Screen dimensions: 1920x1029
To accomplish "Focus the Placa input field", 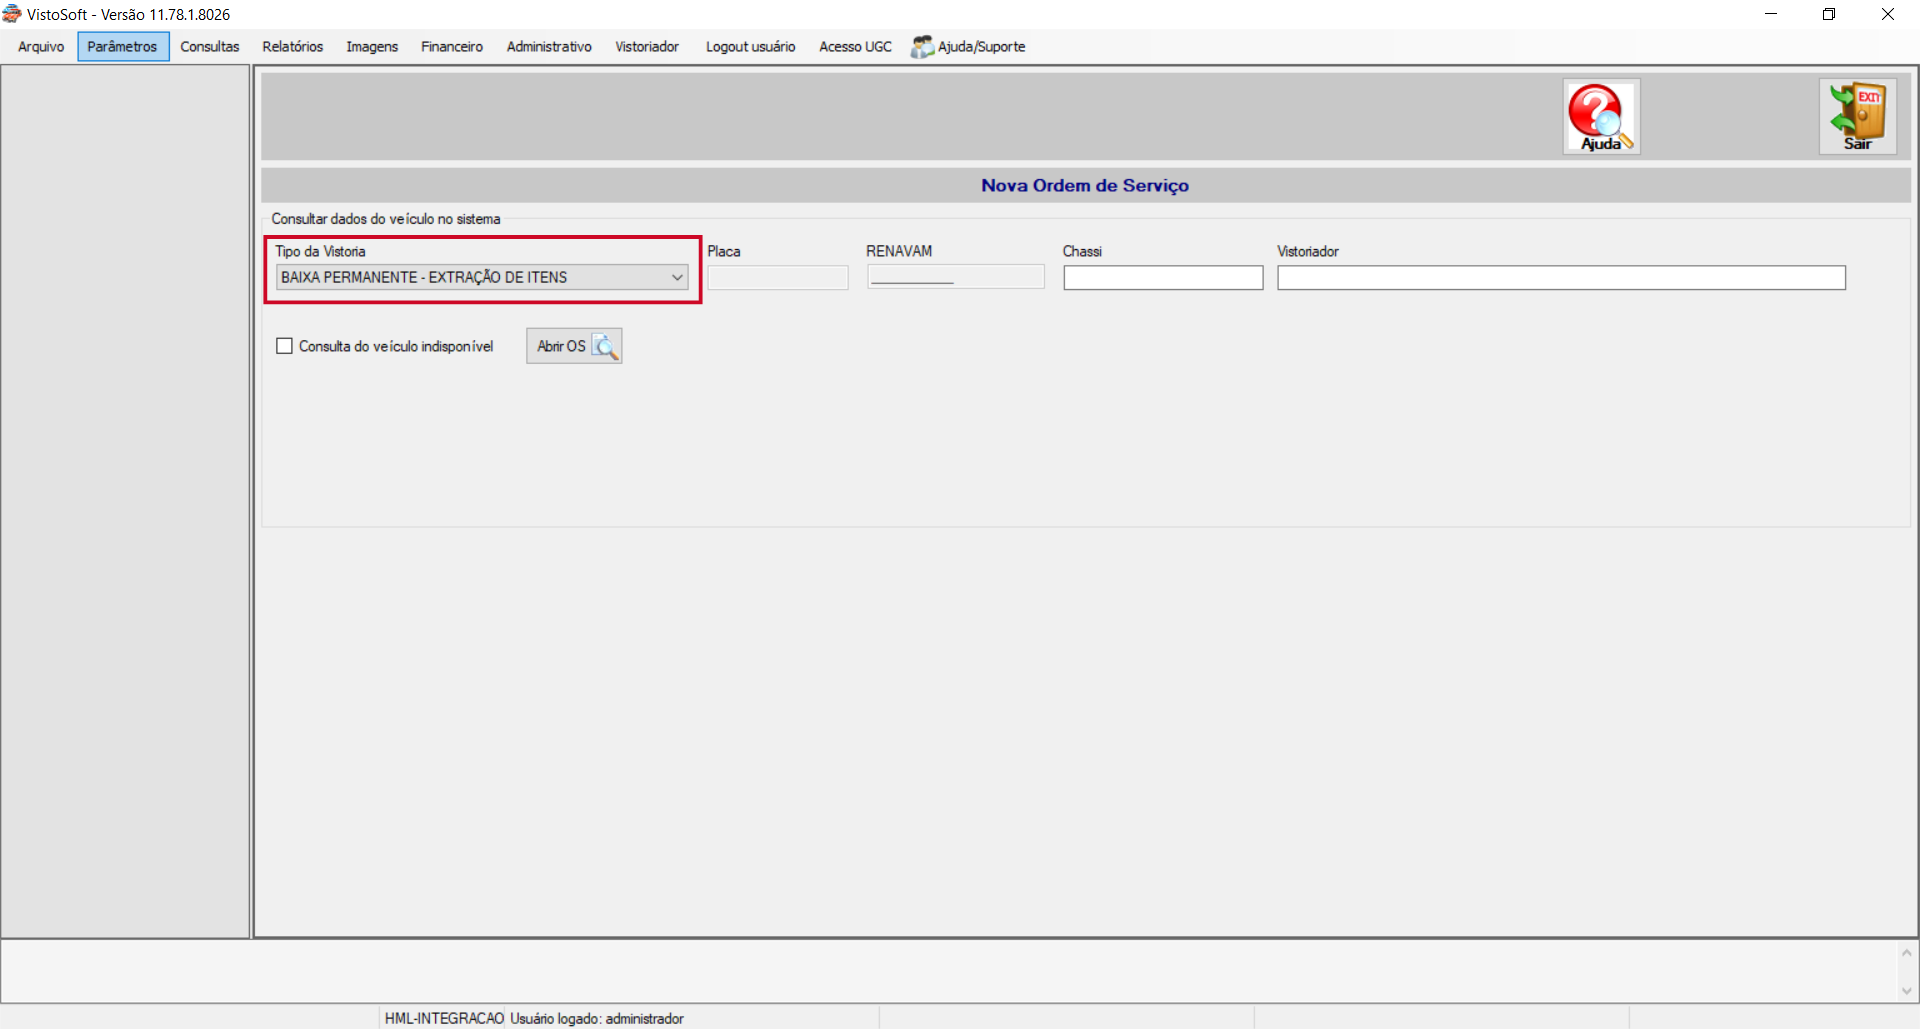I will [x=778, y=277].
